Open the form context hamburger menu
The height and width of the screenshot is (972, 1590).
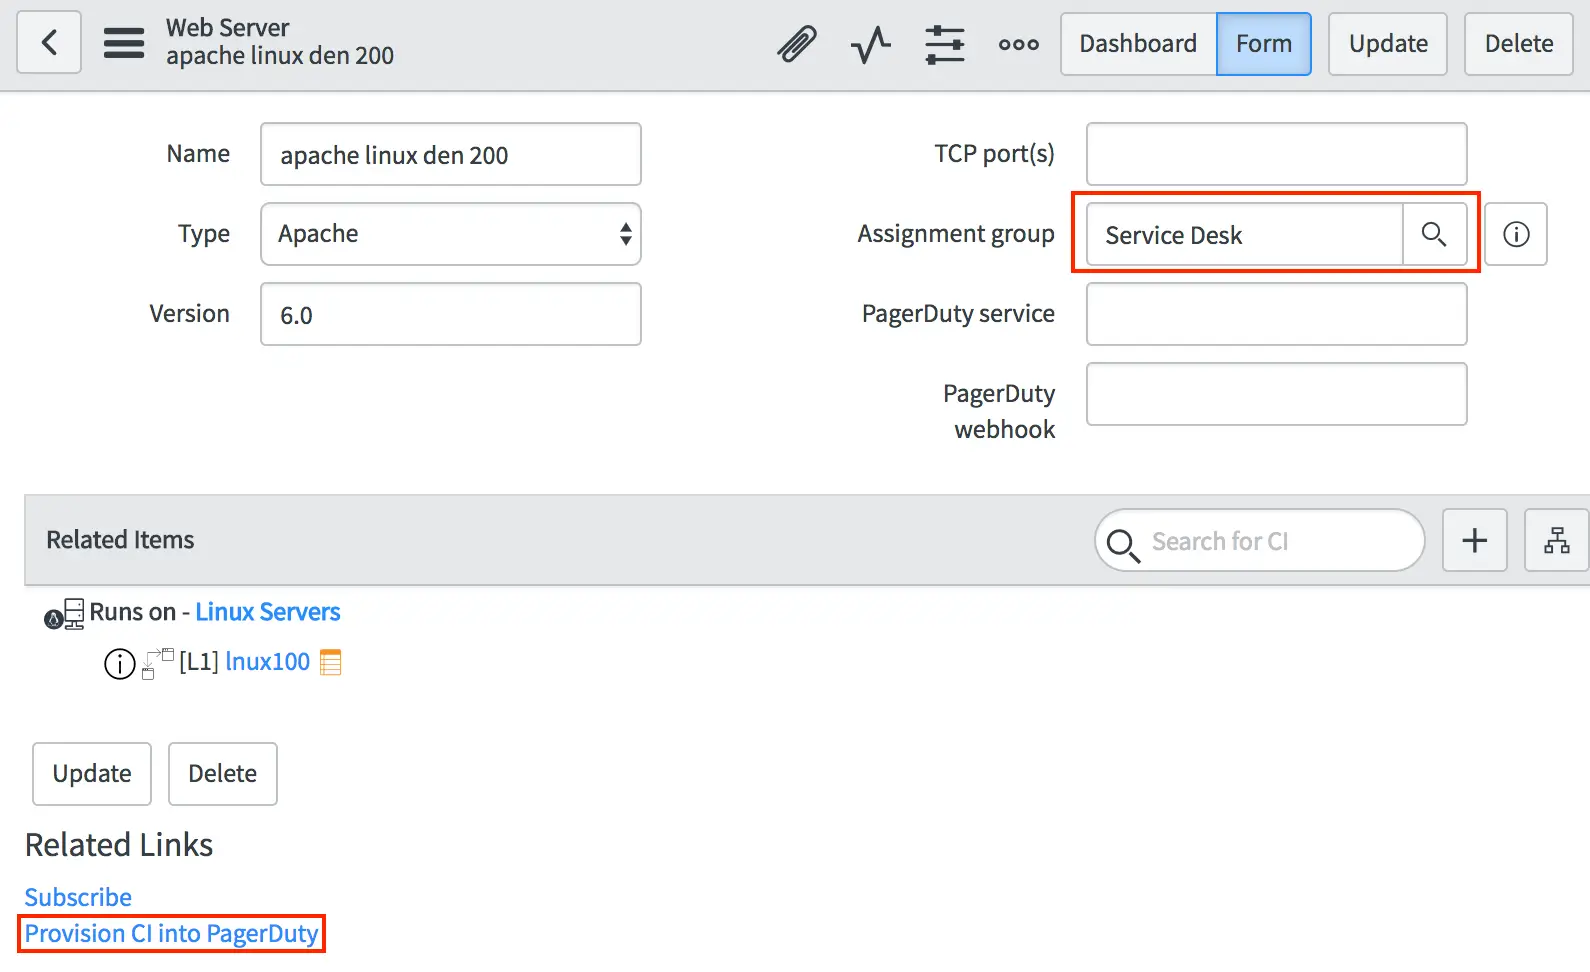pos(124,43)
